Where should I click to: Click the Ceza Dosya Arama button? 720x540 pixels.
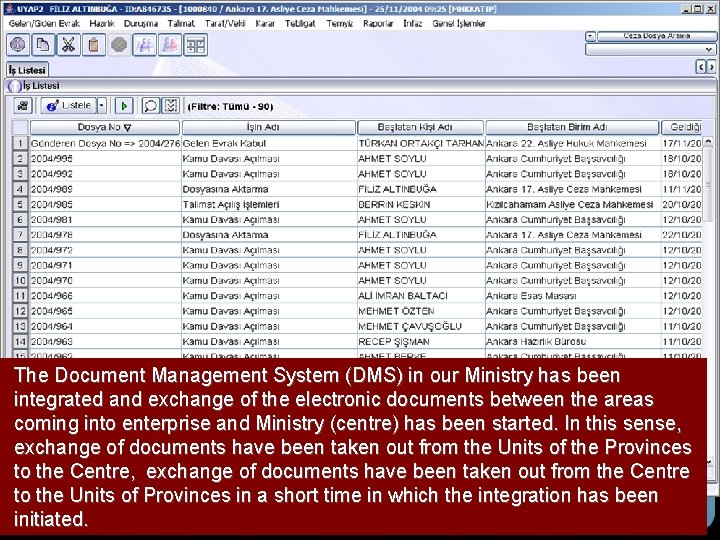(656, 36)
